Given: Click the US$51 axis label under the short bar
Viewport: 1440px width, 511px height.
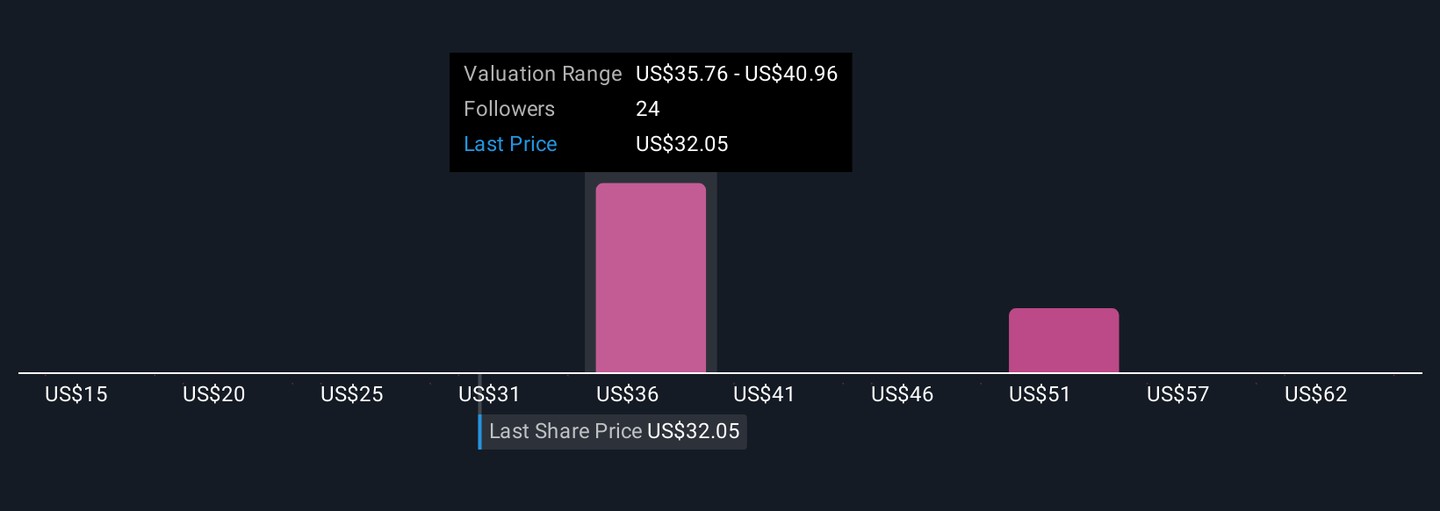Looking at the screenshot, I should point(1039,395).
